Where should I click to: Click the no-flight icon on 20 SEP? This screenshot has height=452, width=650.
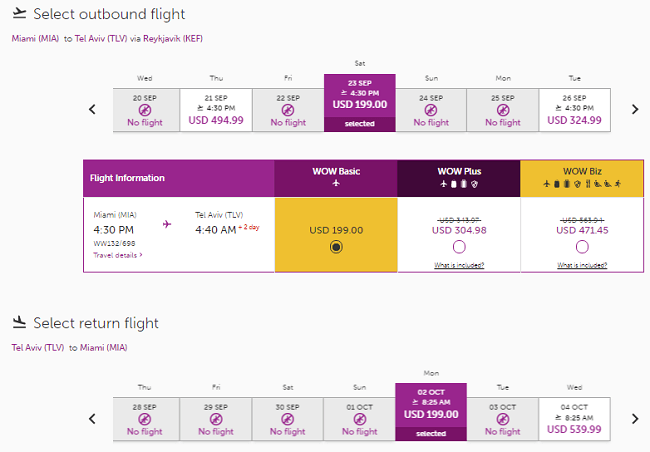(145, 110)
